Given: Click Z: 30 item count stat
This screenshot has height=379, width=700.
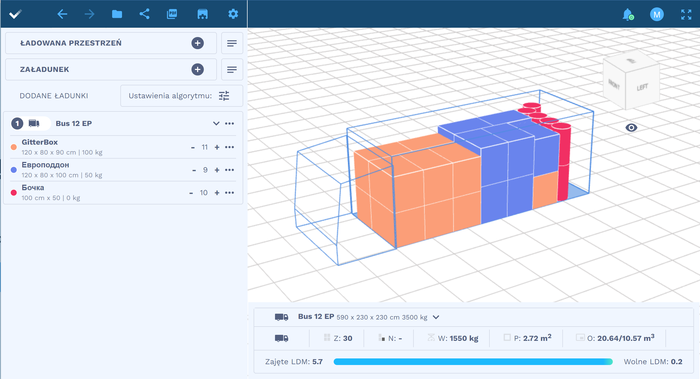Looking at the screenshot, I should coord(338,338).
